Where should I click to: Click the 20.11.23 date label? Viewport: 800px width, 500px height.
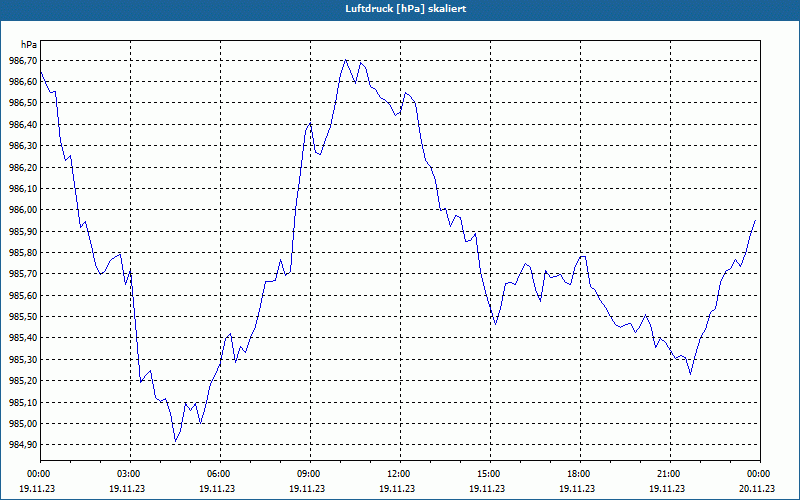coord(756,488)
